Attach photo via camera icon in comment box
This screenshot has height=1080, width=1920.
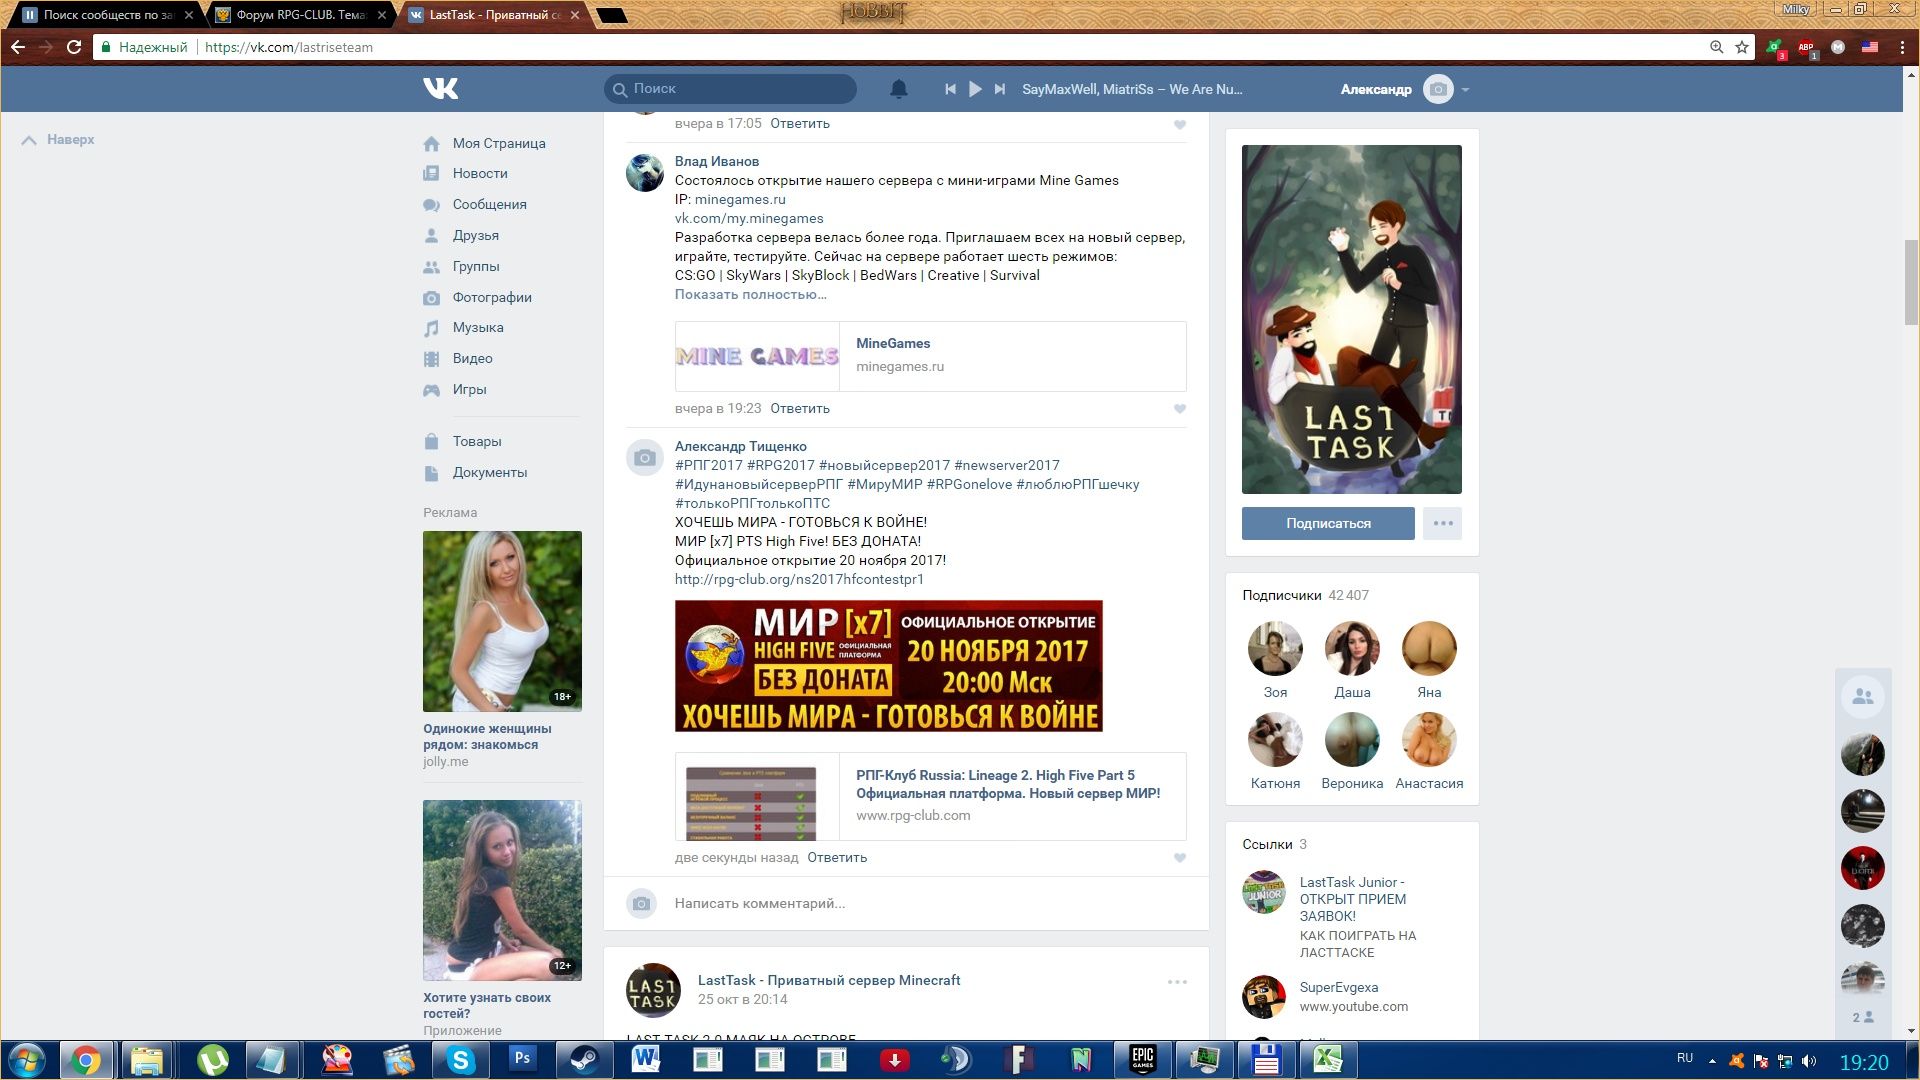click(x=642, y=904)
